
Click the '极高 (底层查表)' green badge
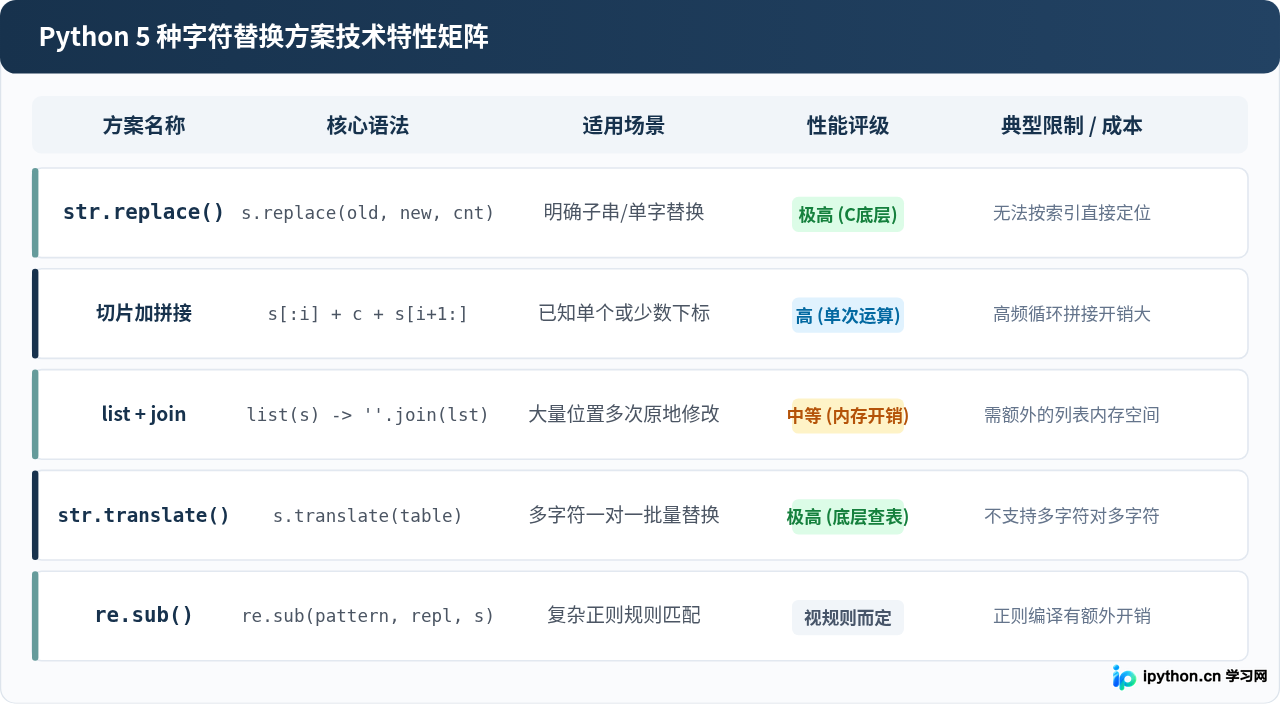848,517
